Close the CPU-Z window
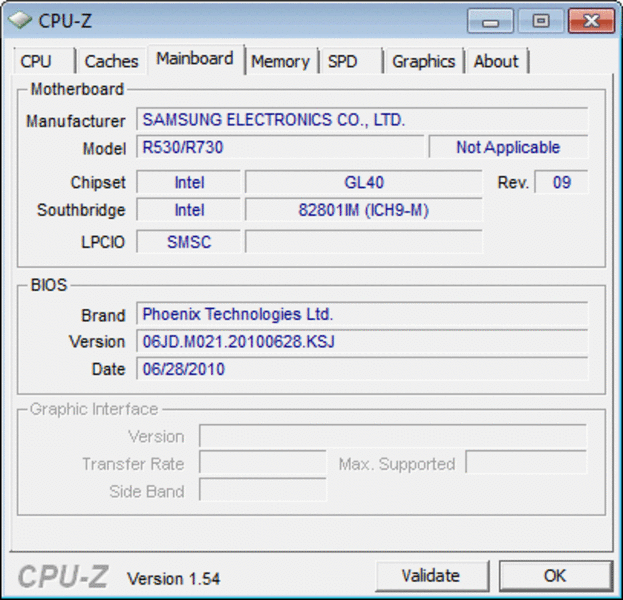Image resolution: width=623 pixels, height=600 pixels. tap(591, 21)
